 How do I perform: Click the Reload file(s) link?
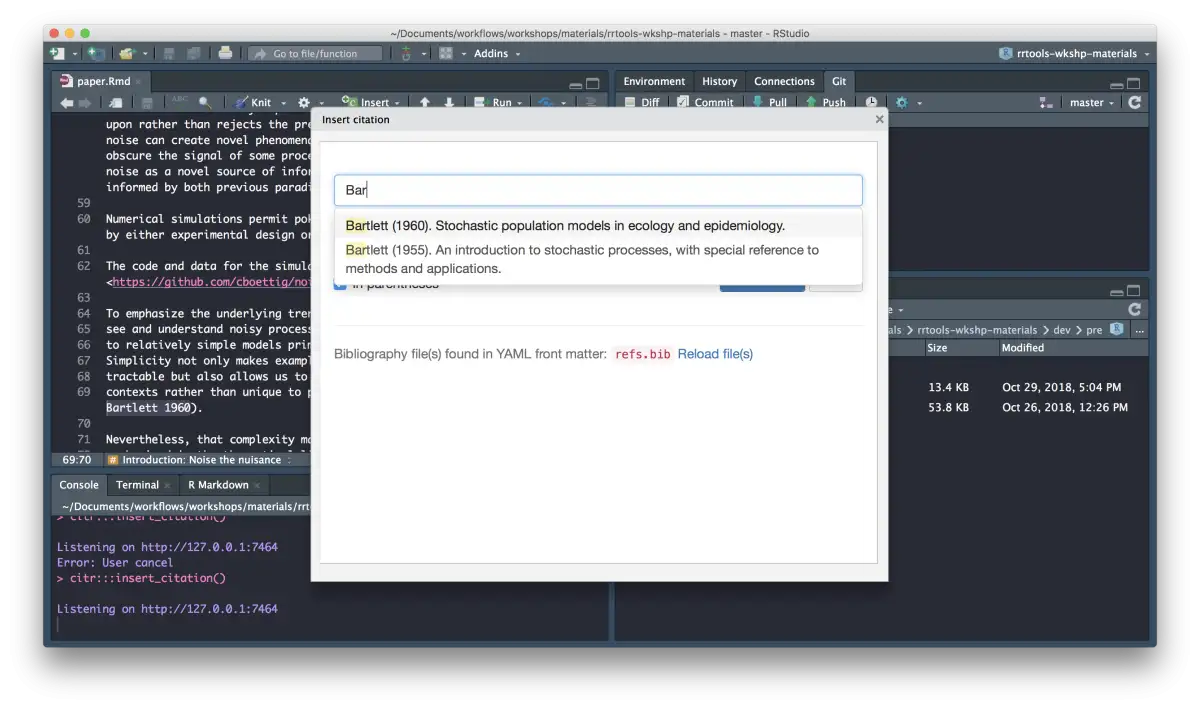tap(715, 354)
